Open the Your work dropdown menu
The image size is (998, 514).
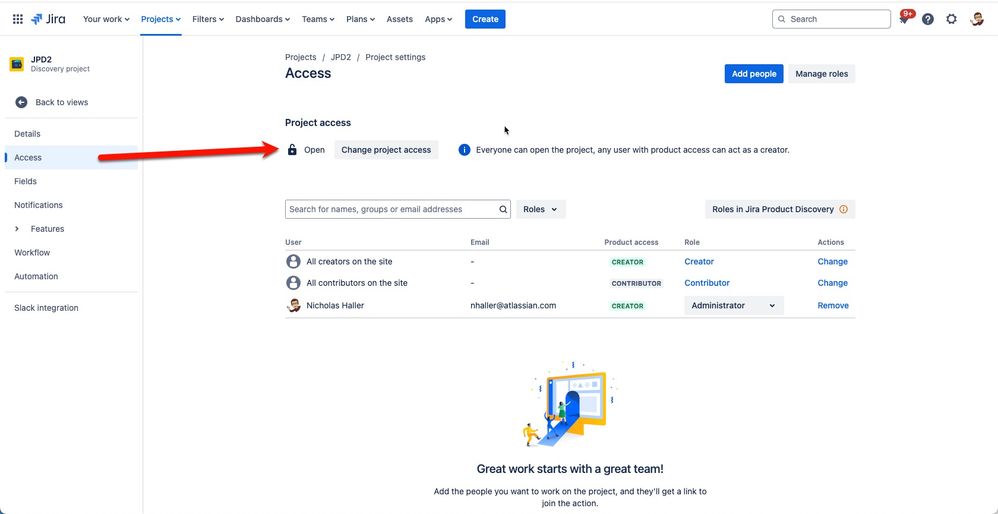click(x=106, y=19)
